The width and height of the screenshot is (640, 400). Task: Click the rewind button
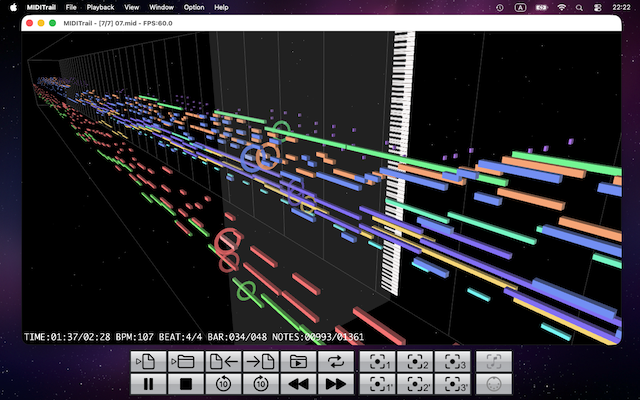point(298,384)
